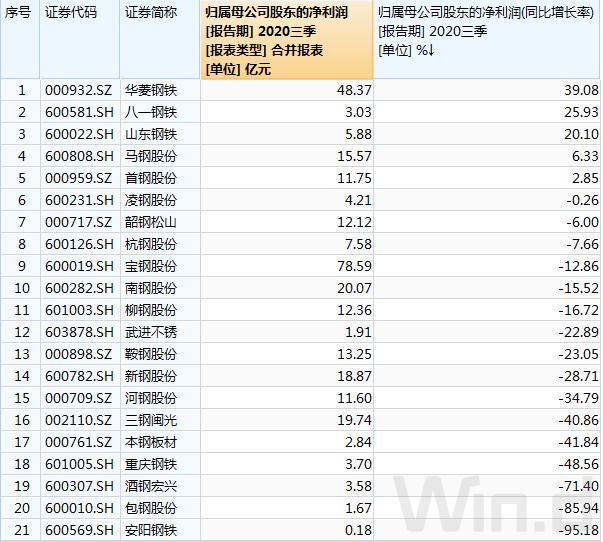Click net profit value 18.87
This screenshot has height=542, width=603.
click(x=355, y=376)
